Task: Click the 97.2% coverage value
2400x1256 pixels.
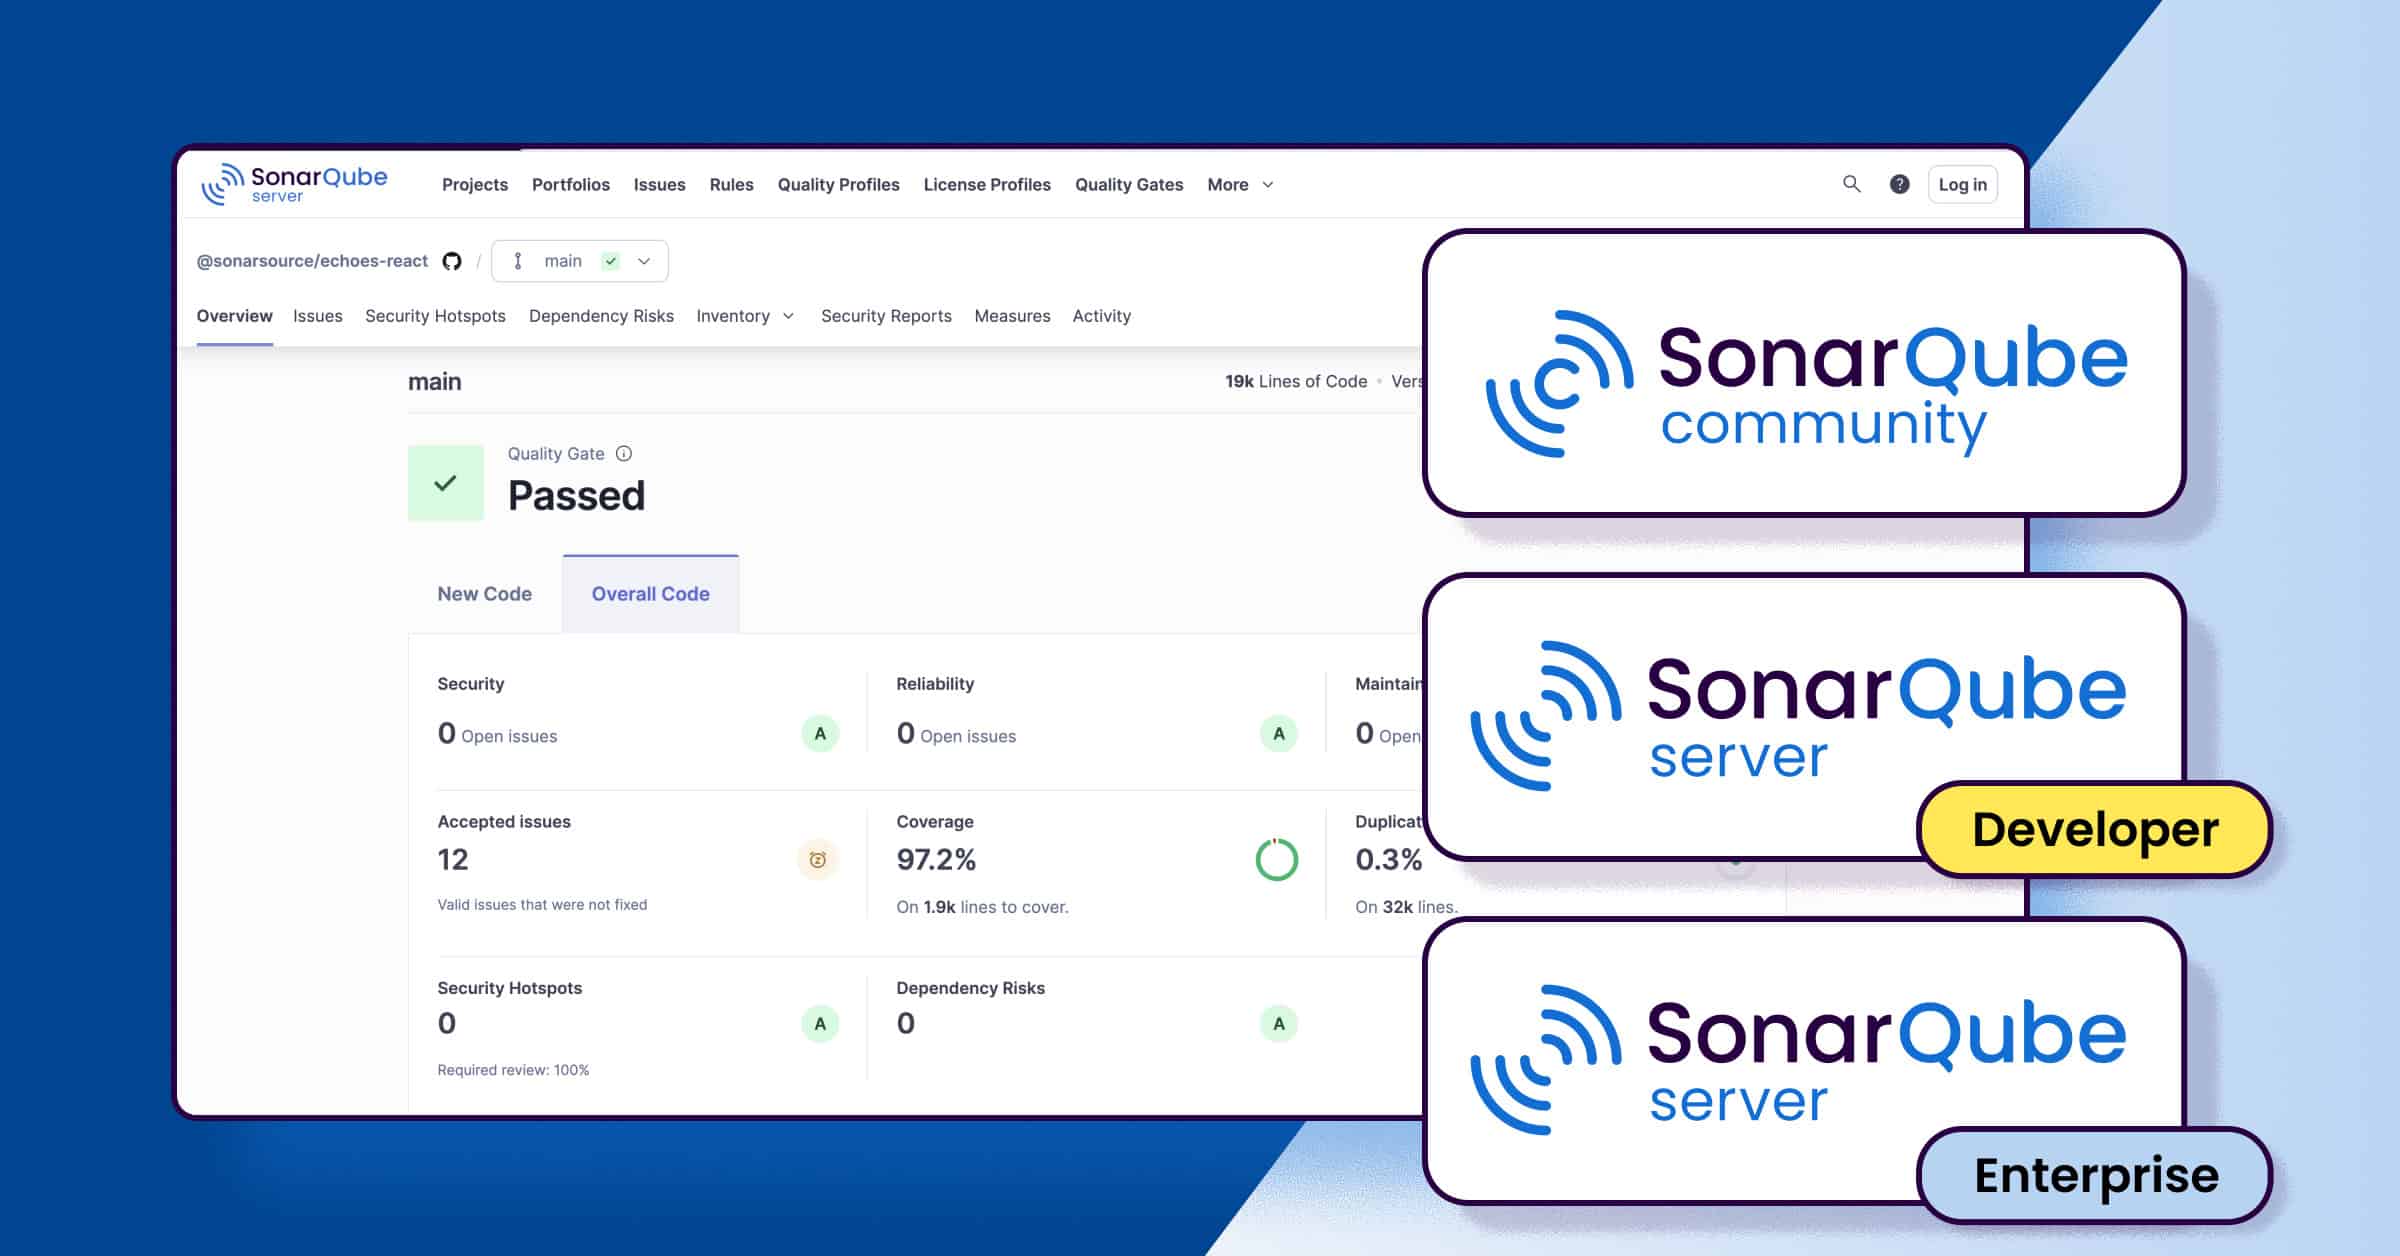Action: [x=937, y=860]
